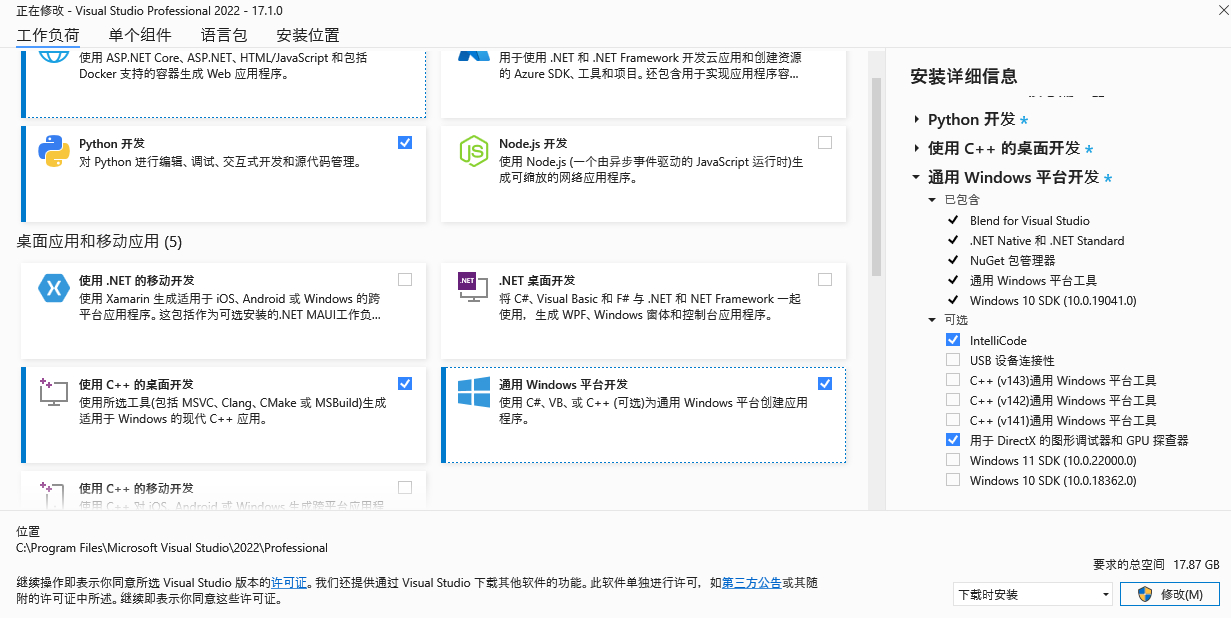Click the 修改(M) button

click(x=1169, y=594)
